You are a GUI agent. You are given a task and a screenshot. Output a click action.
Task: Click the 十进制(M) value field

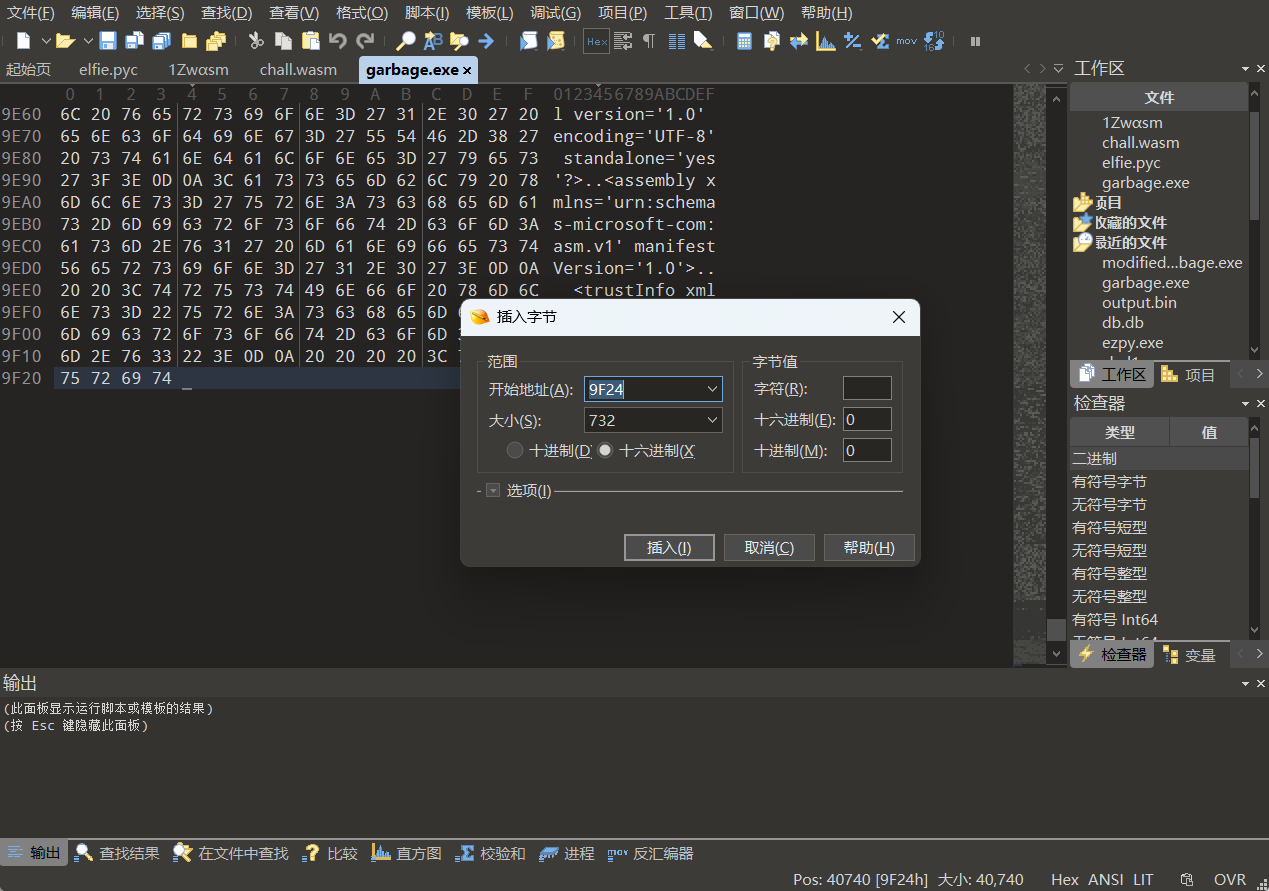pos(867,451)
